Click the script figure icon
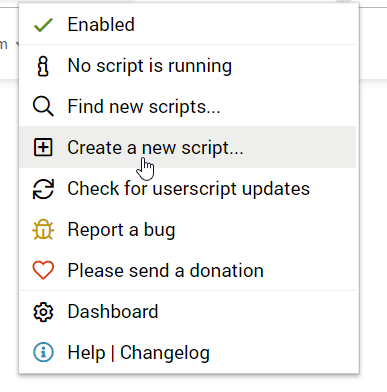The image size is (387, 392). (43, 66)
